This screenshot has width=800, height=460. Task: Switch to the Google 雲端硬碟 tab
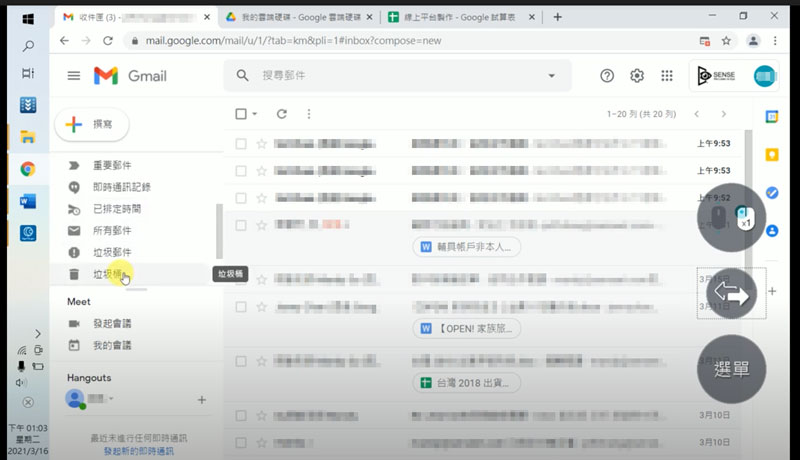click(x=299, y=17)
